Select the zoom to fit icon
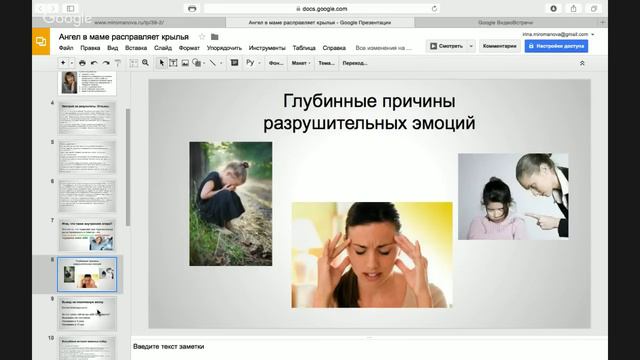Viewport: 640px width, 360px height. (133, 63)
